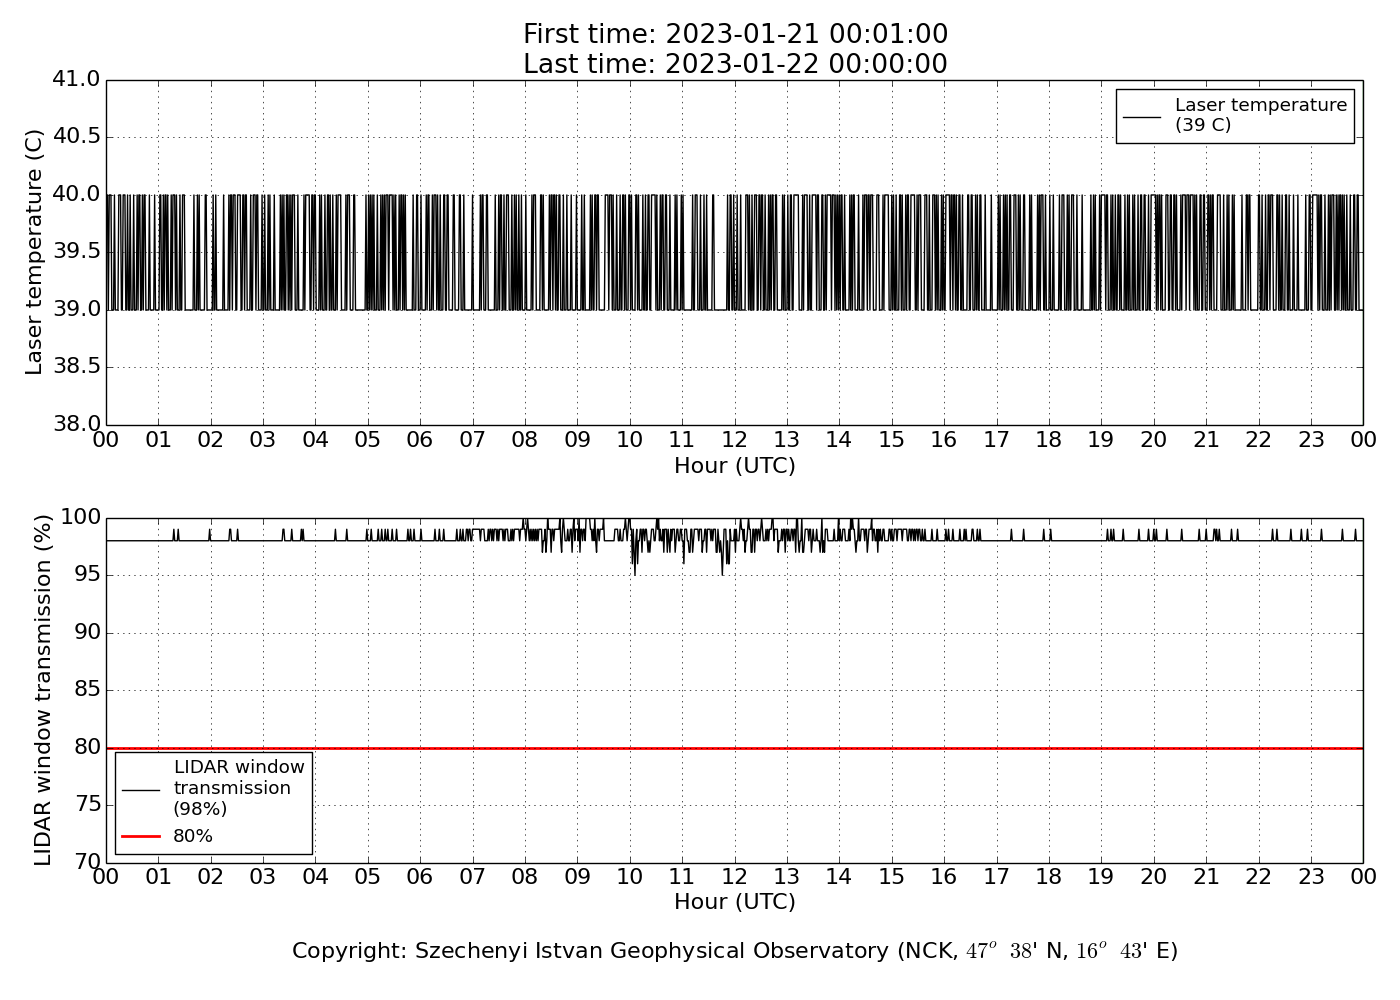
Task: Click the bottom plot's "Hour (UTC)" axis label
Action: (735, 902)
